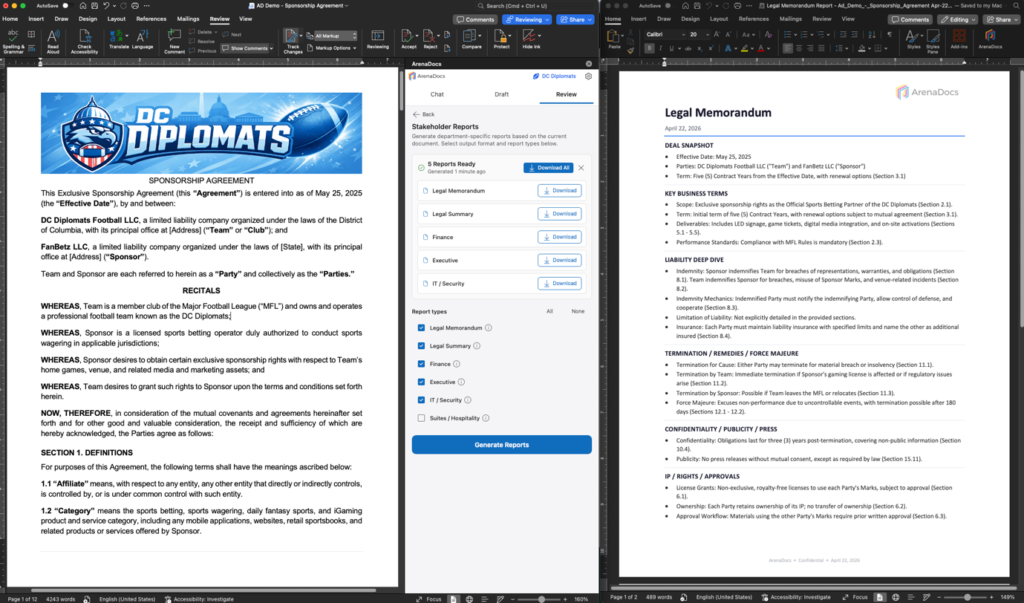The height and width of the screenshot is (603, 1024).
Task: Click the ArenaDocs panel settings gear
Action: coord(588,76)
